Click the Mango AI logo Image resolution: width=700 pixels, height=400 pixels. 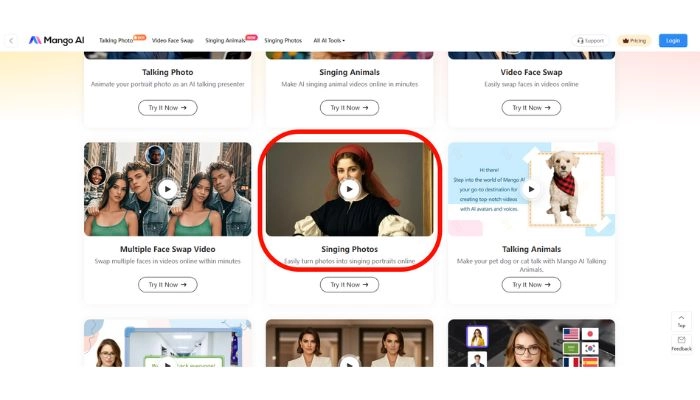click(x=56, y=40)
